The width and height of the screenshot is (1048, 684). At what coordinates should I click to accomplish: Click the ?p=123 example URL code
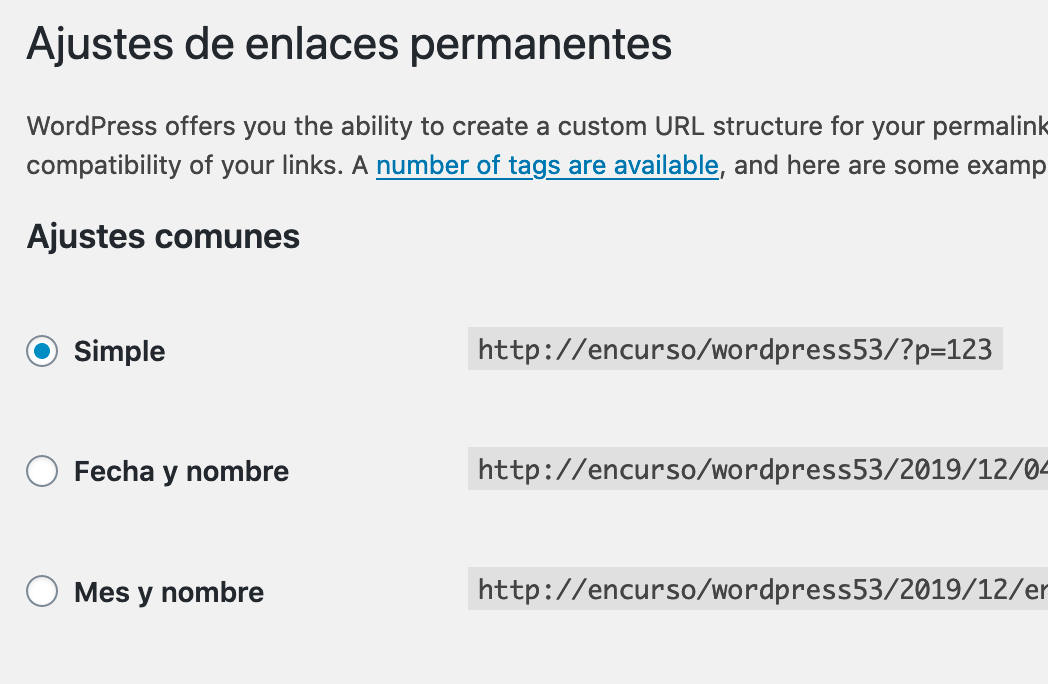pos(735,349)
